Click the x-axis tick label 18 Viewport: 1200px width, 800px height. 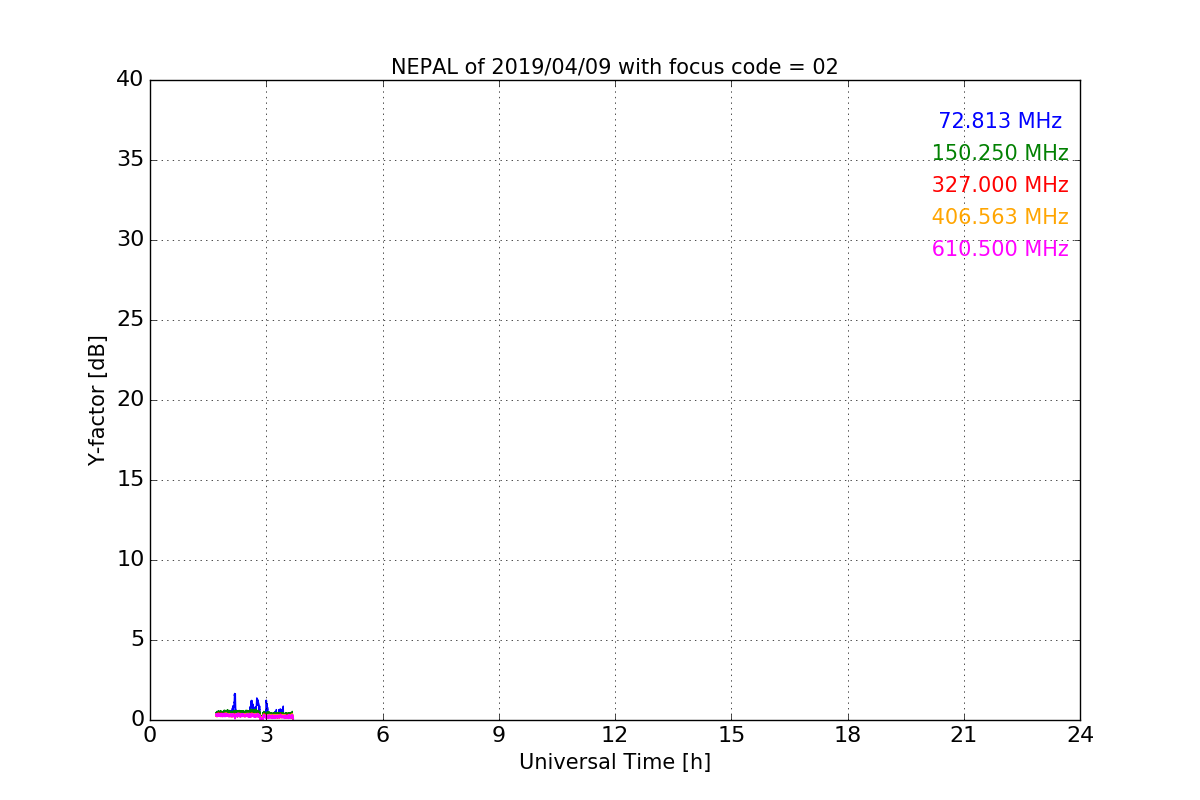(848, 735)
